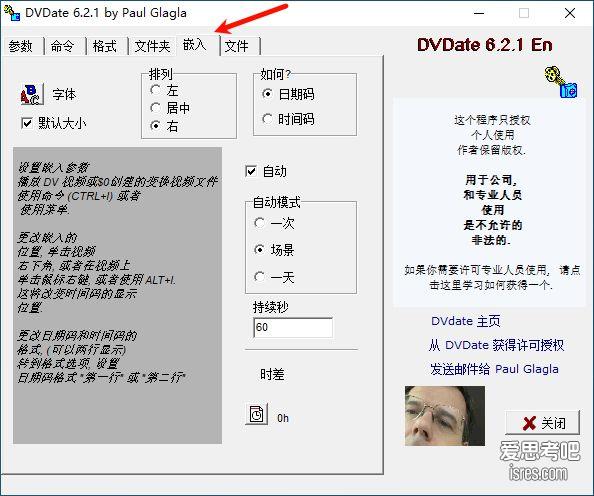
Task: Click the time offset clock icon
Action: click(x=256, y=414)
